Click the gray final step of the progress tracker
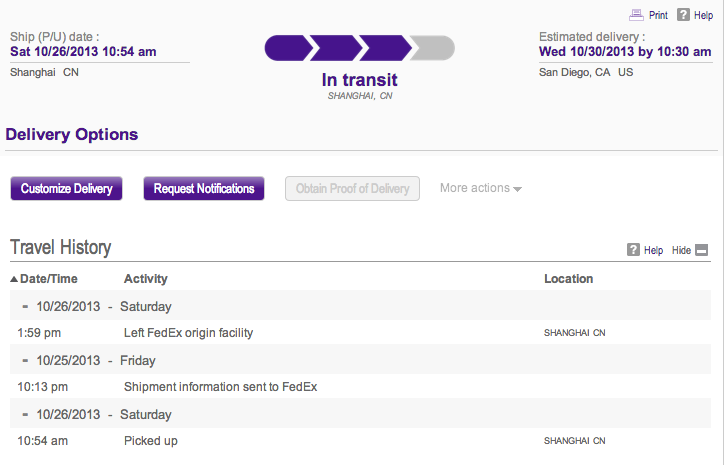The image size is (728, 465). click(x=433, y=48)
